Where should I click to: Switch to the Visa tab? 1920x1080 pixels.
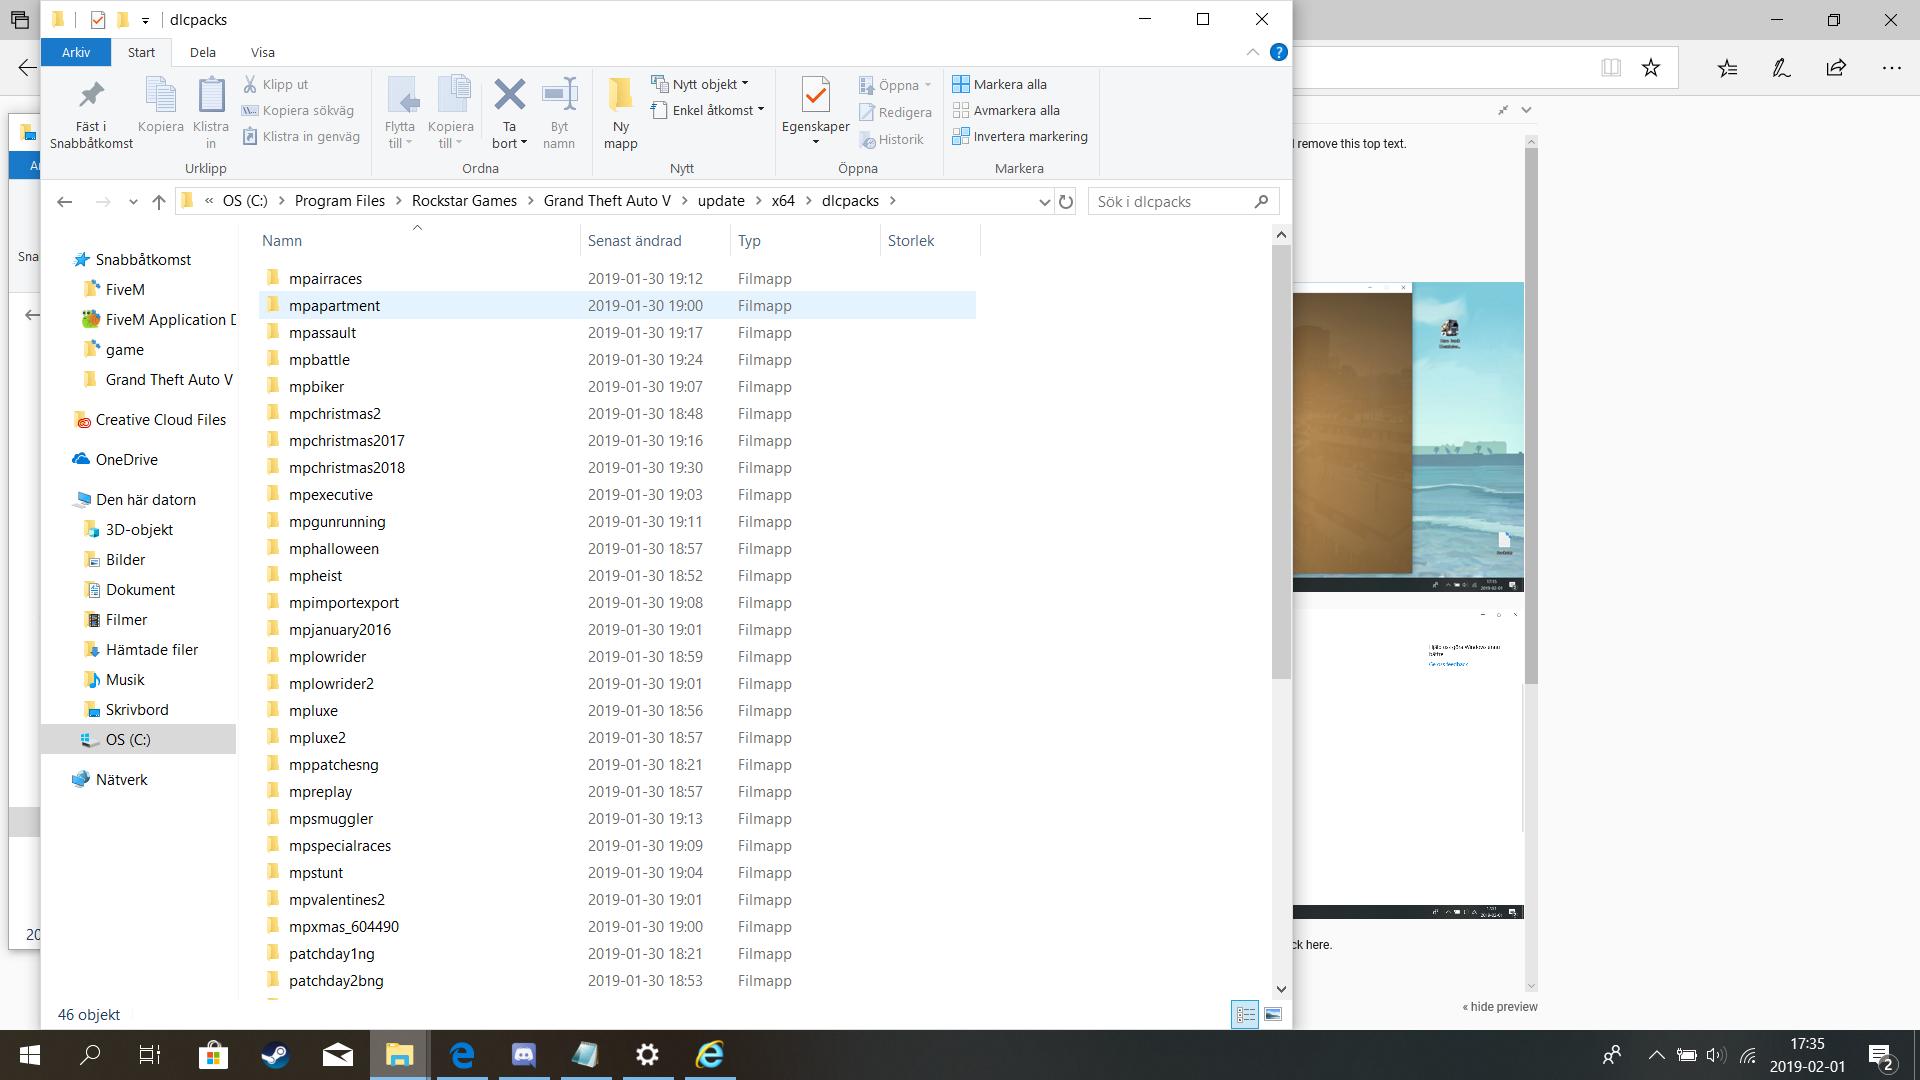(x=263, y=52)
